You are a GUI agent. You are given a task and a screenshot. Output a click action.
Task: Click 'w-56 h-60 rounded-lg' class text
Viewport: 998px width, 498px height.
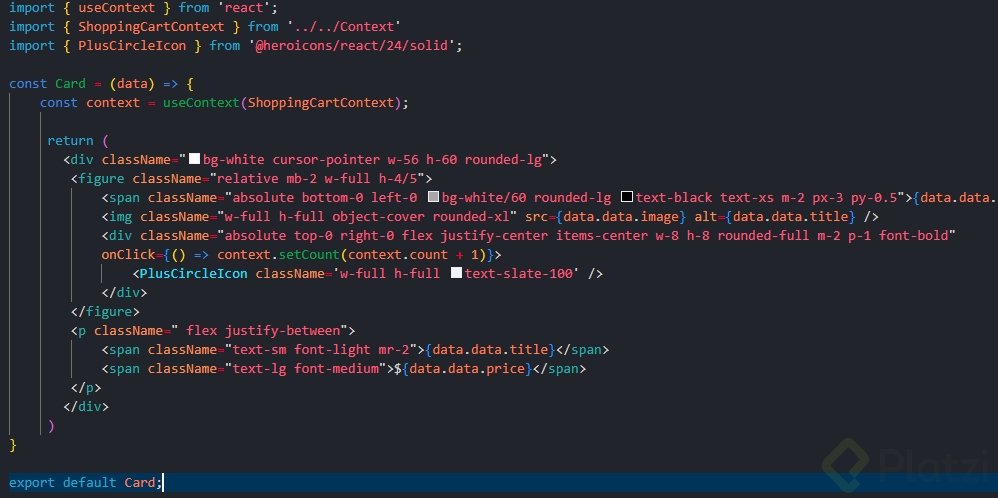pos(463,160)
